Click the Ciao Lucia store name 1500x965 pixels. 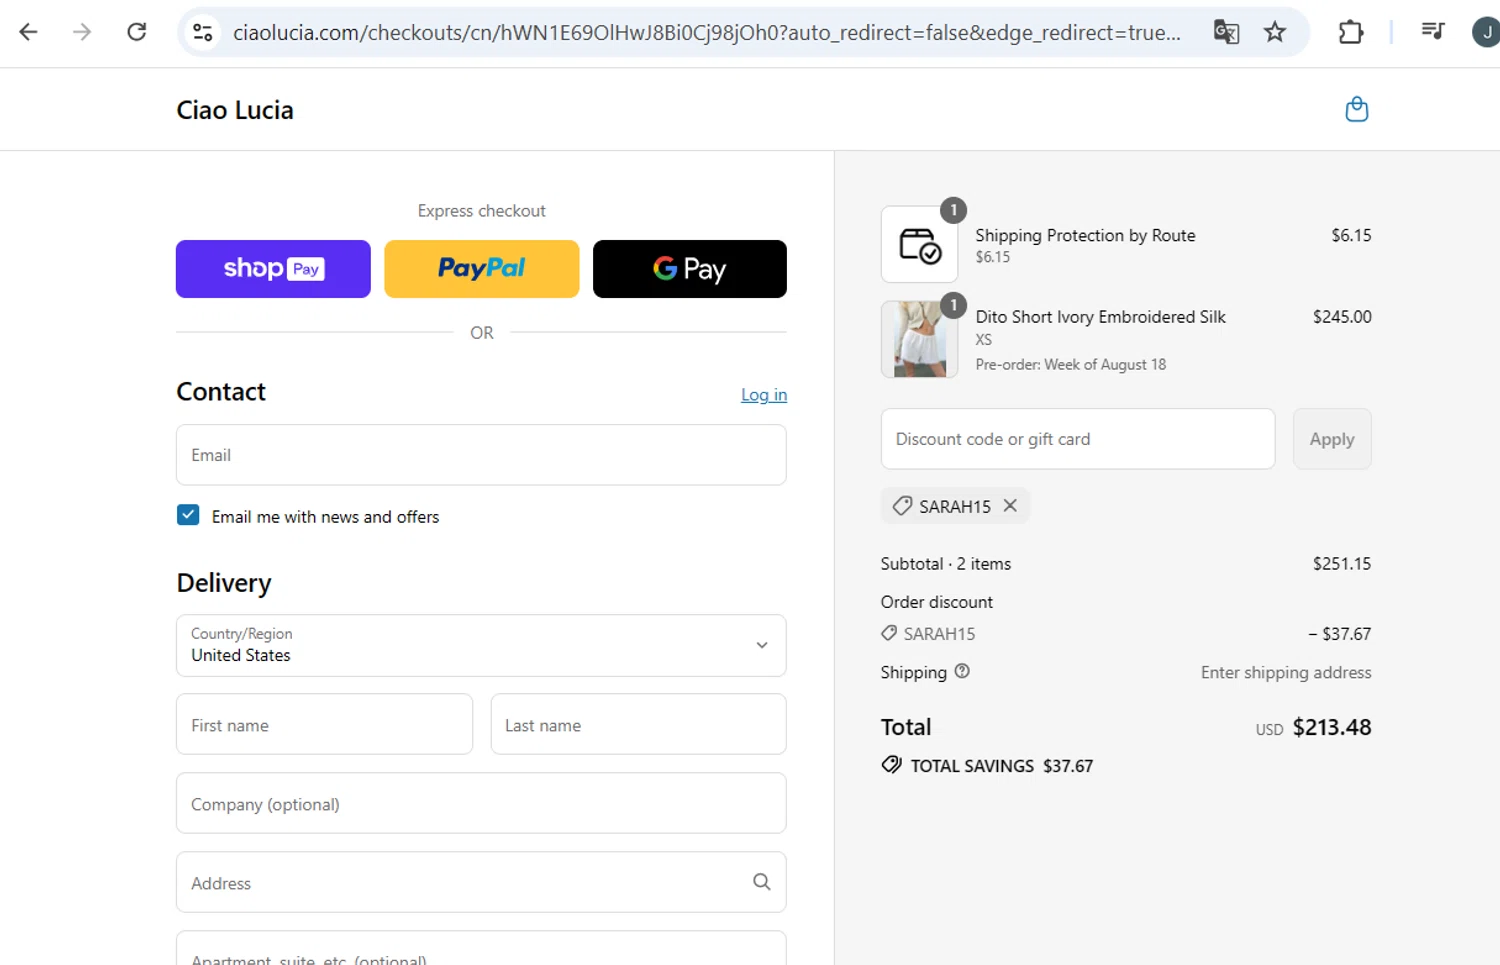[x=235, y=110]
